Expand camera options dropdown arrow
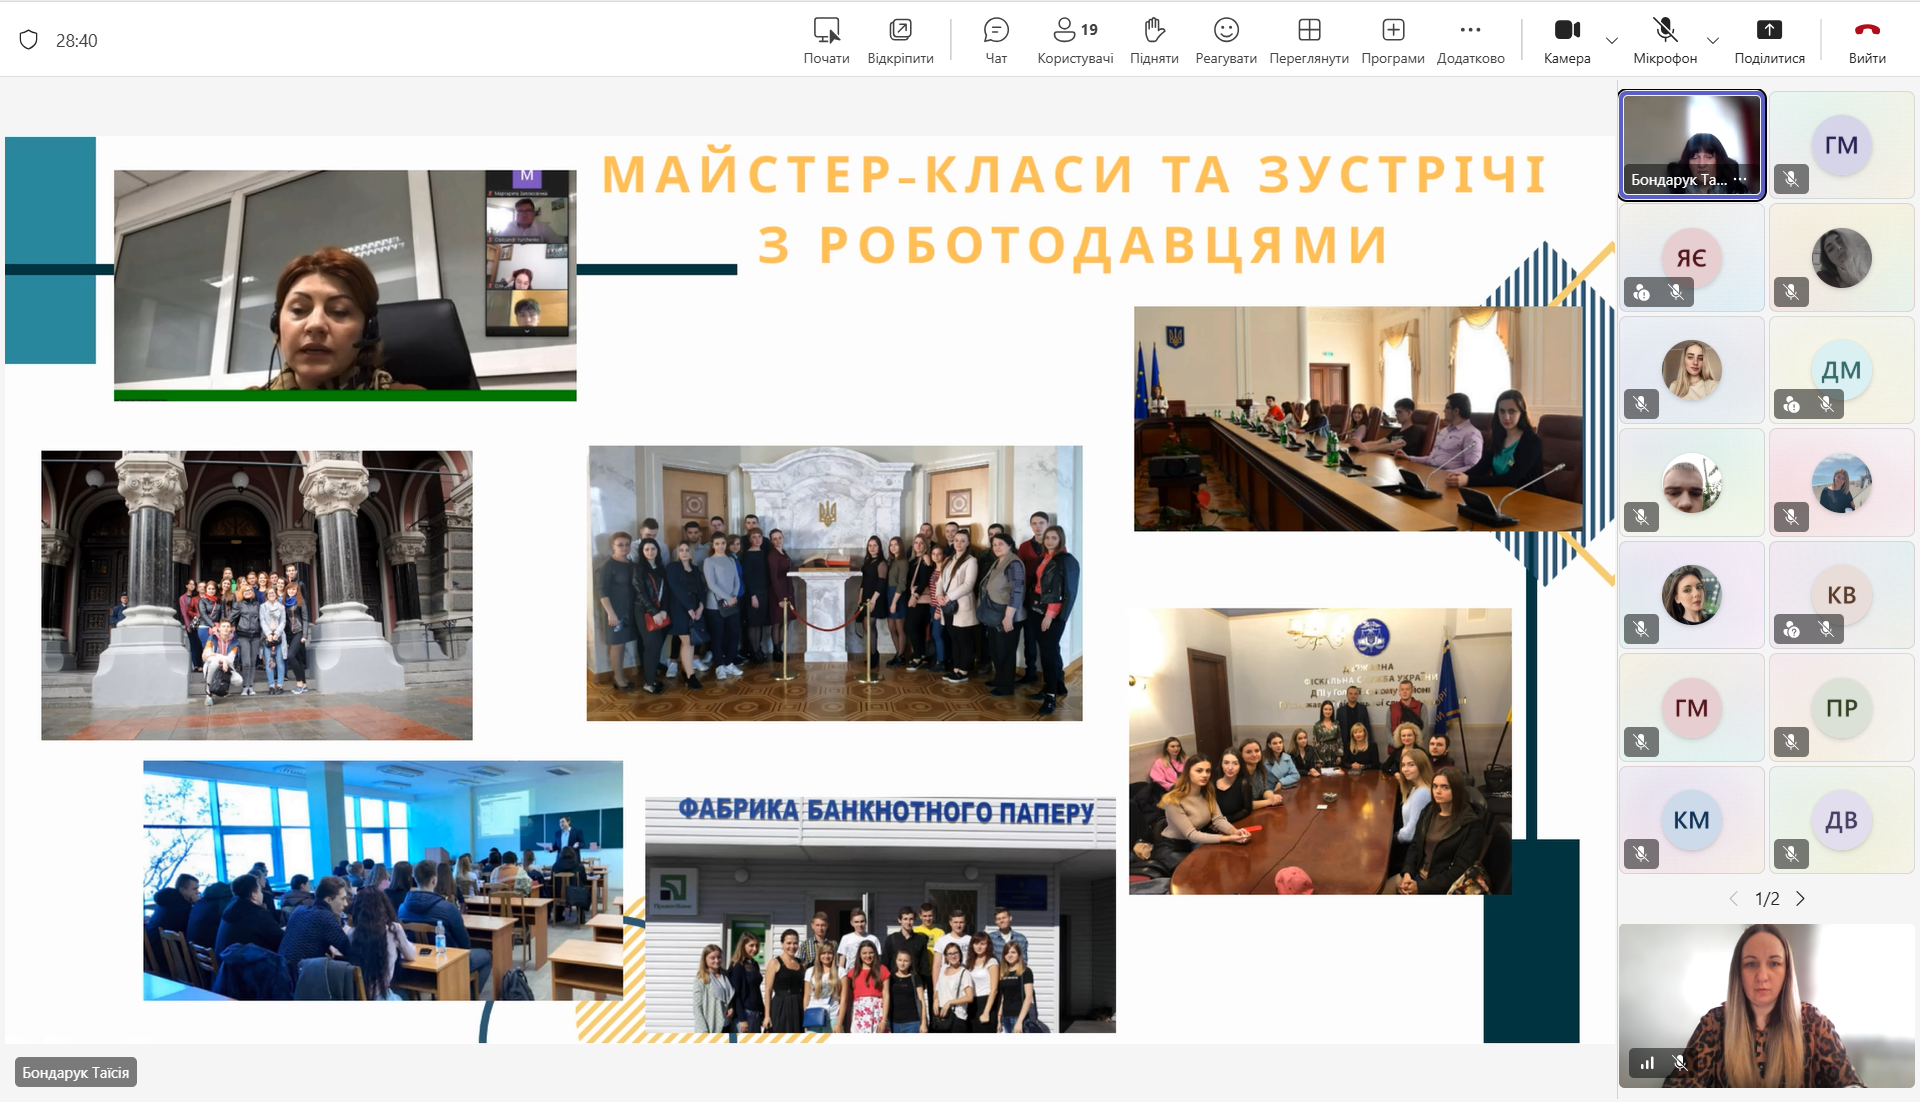Image resolution: width=1920 pixels, height=1102 pixels. point(1612,41)
